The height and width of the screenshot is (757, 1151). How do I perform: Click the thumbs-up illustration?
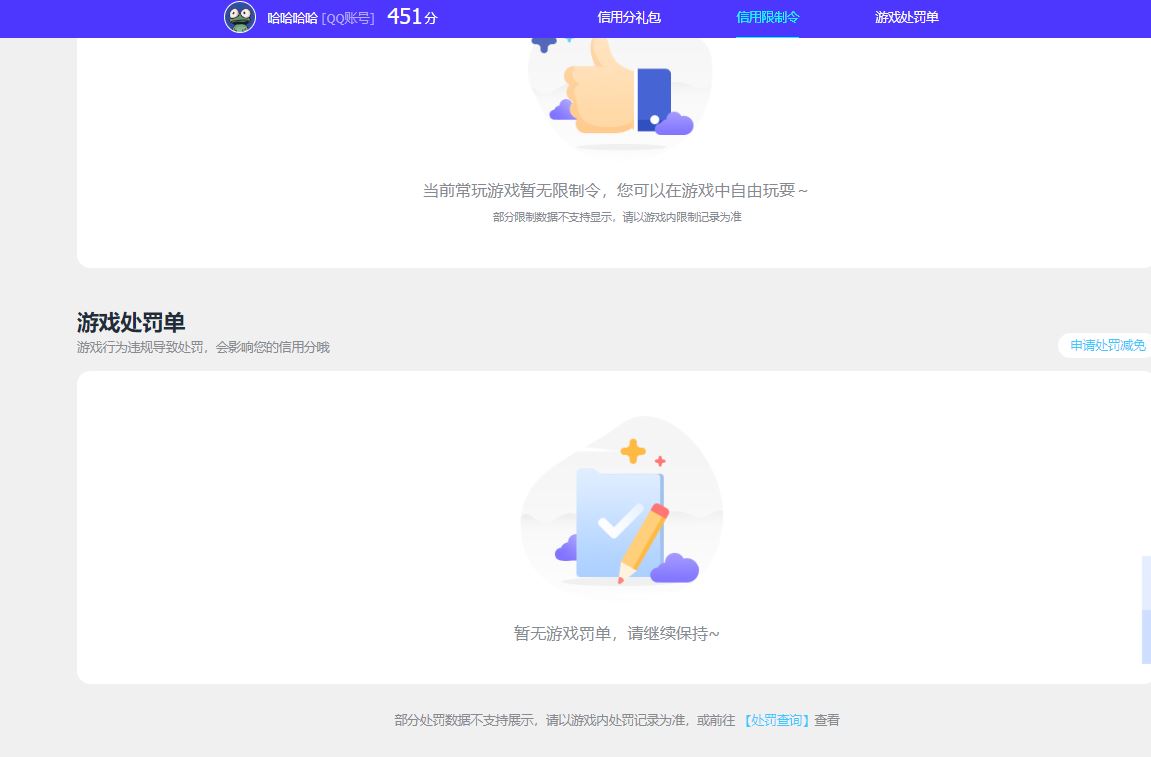pyautogui.click(x=620, y=93)
